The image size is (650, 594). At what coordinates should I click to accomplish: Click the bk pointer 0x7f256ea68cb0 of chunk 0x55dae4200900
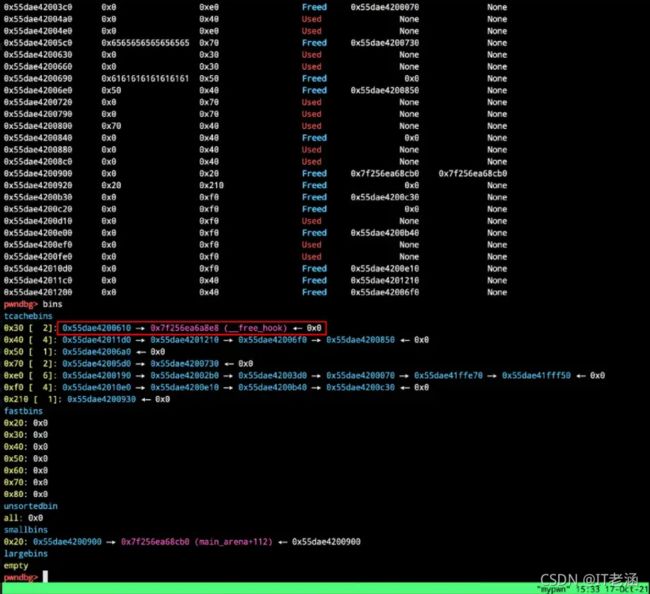[x=473, y=173]
